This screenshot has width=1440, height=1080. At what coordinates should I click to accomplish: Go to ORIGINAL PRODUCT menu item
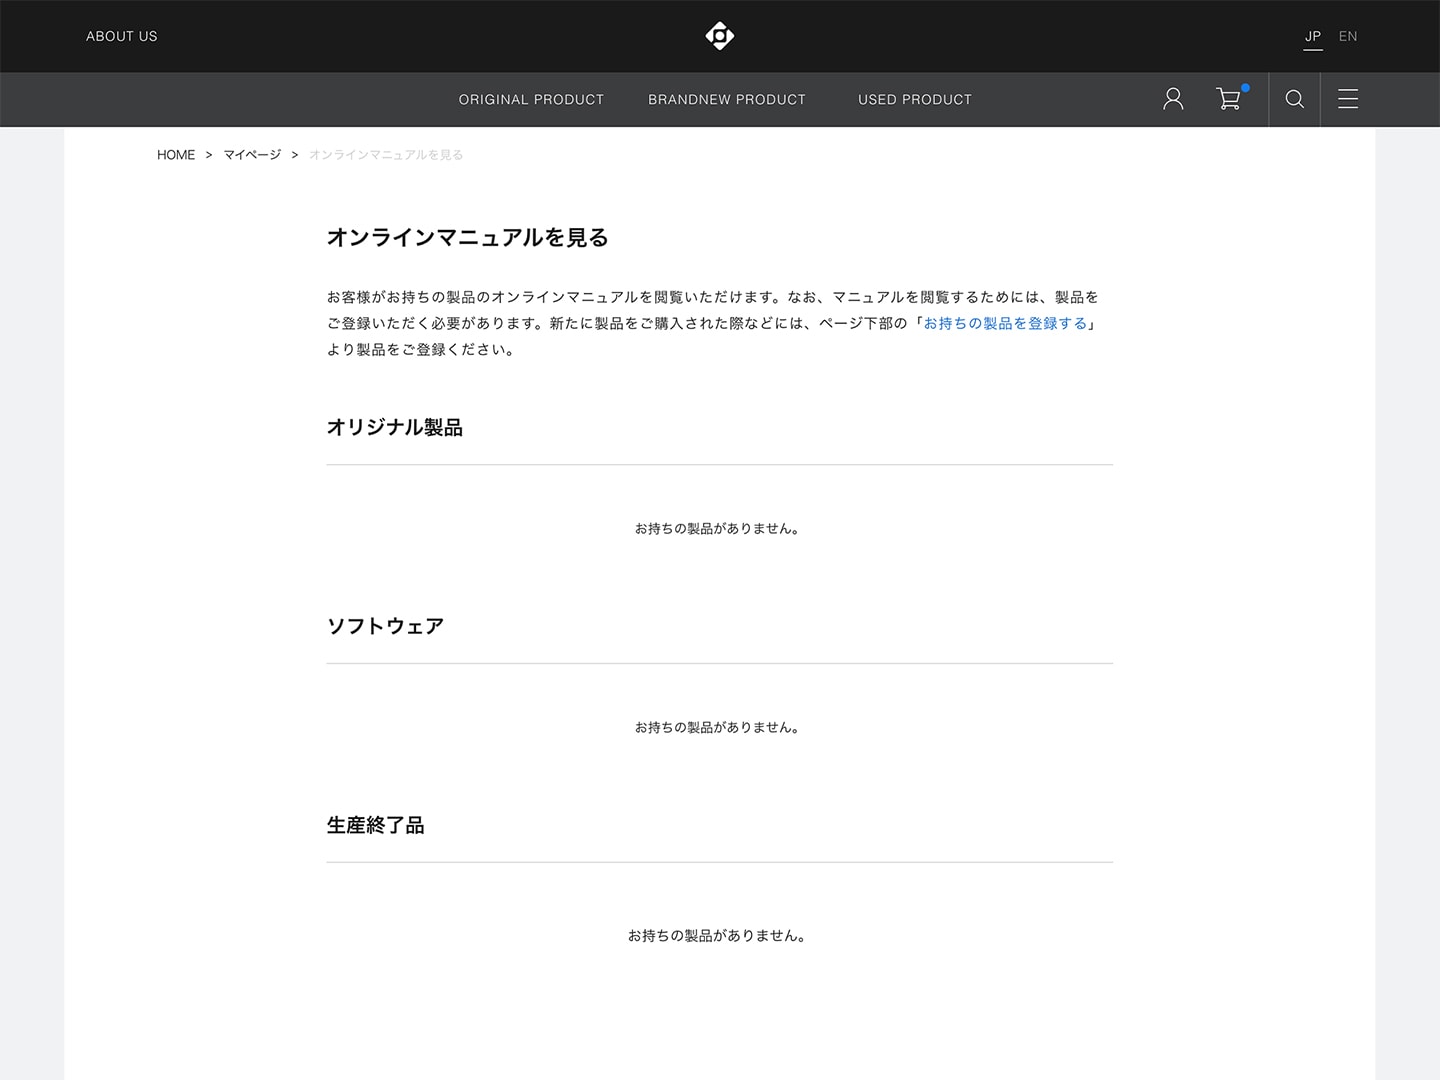pos(531,99)
